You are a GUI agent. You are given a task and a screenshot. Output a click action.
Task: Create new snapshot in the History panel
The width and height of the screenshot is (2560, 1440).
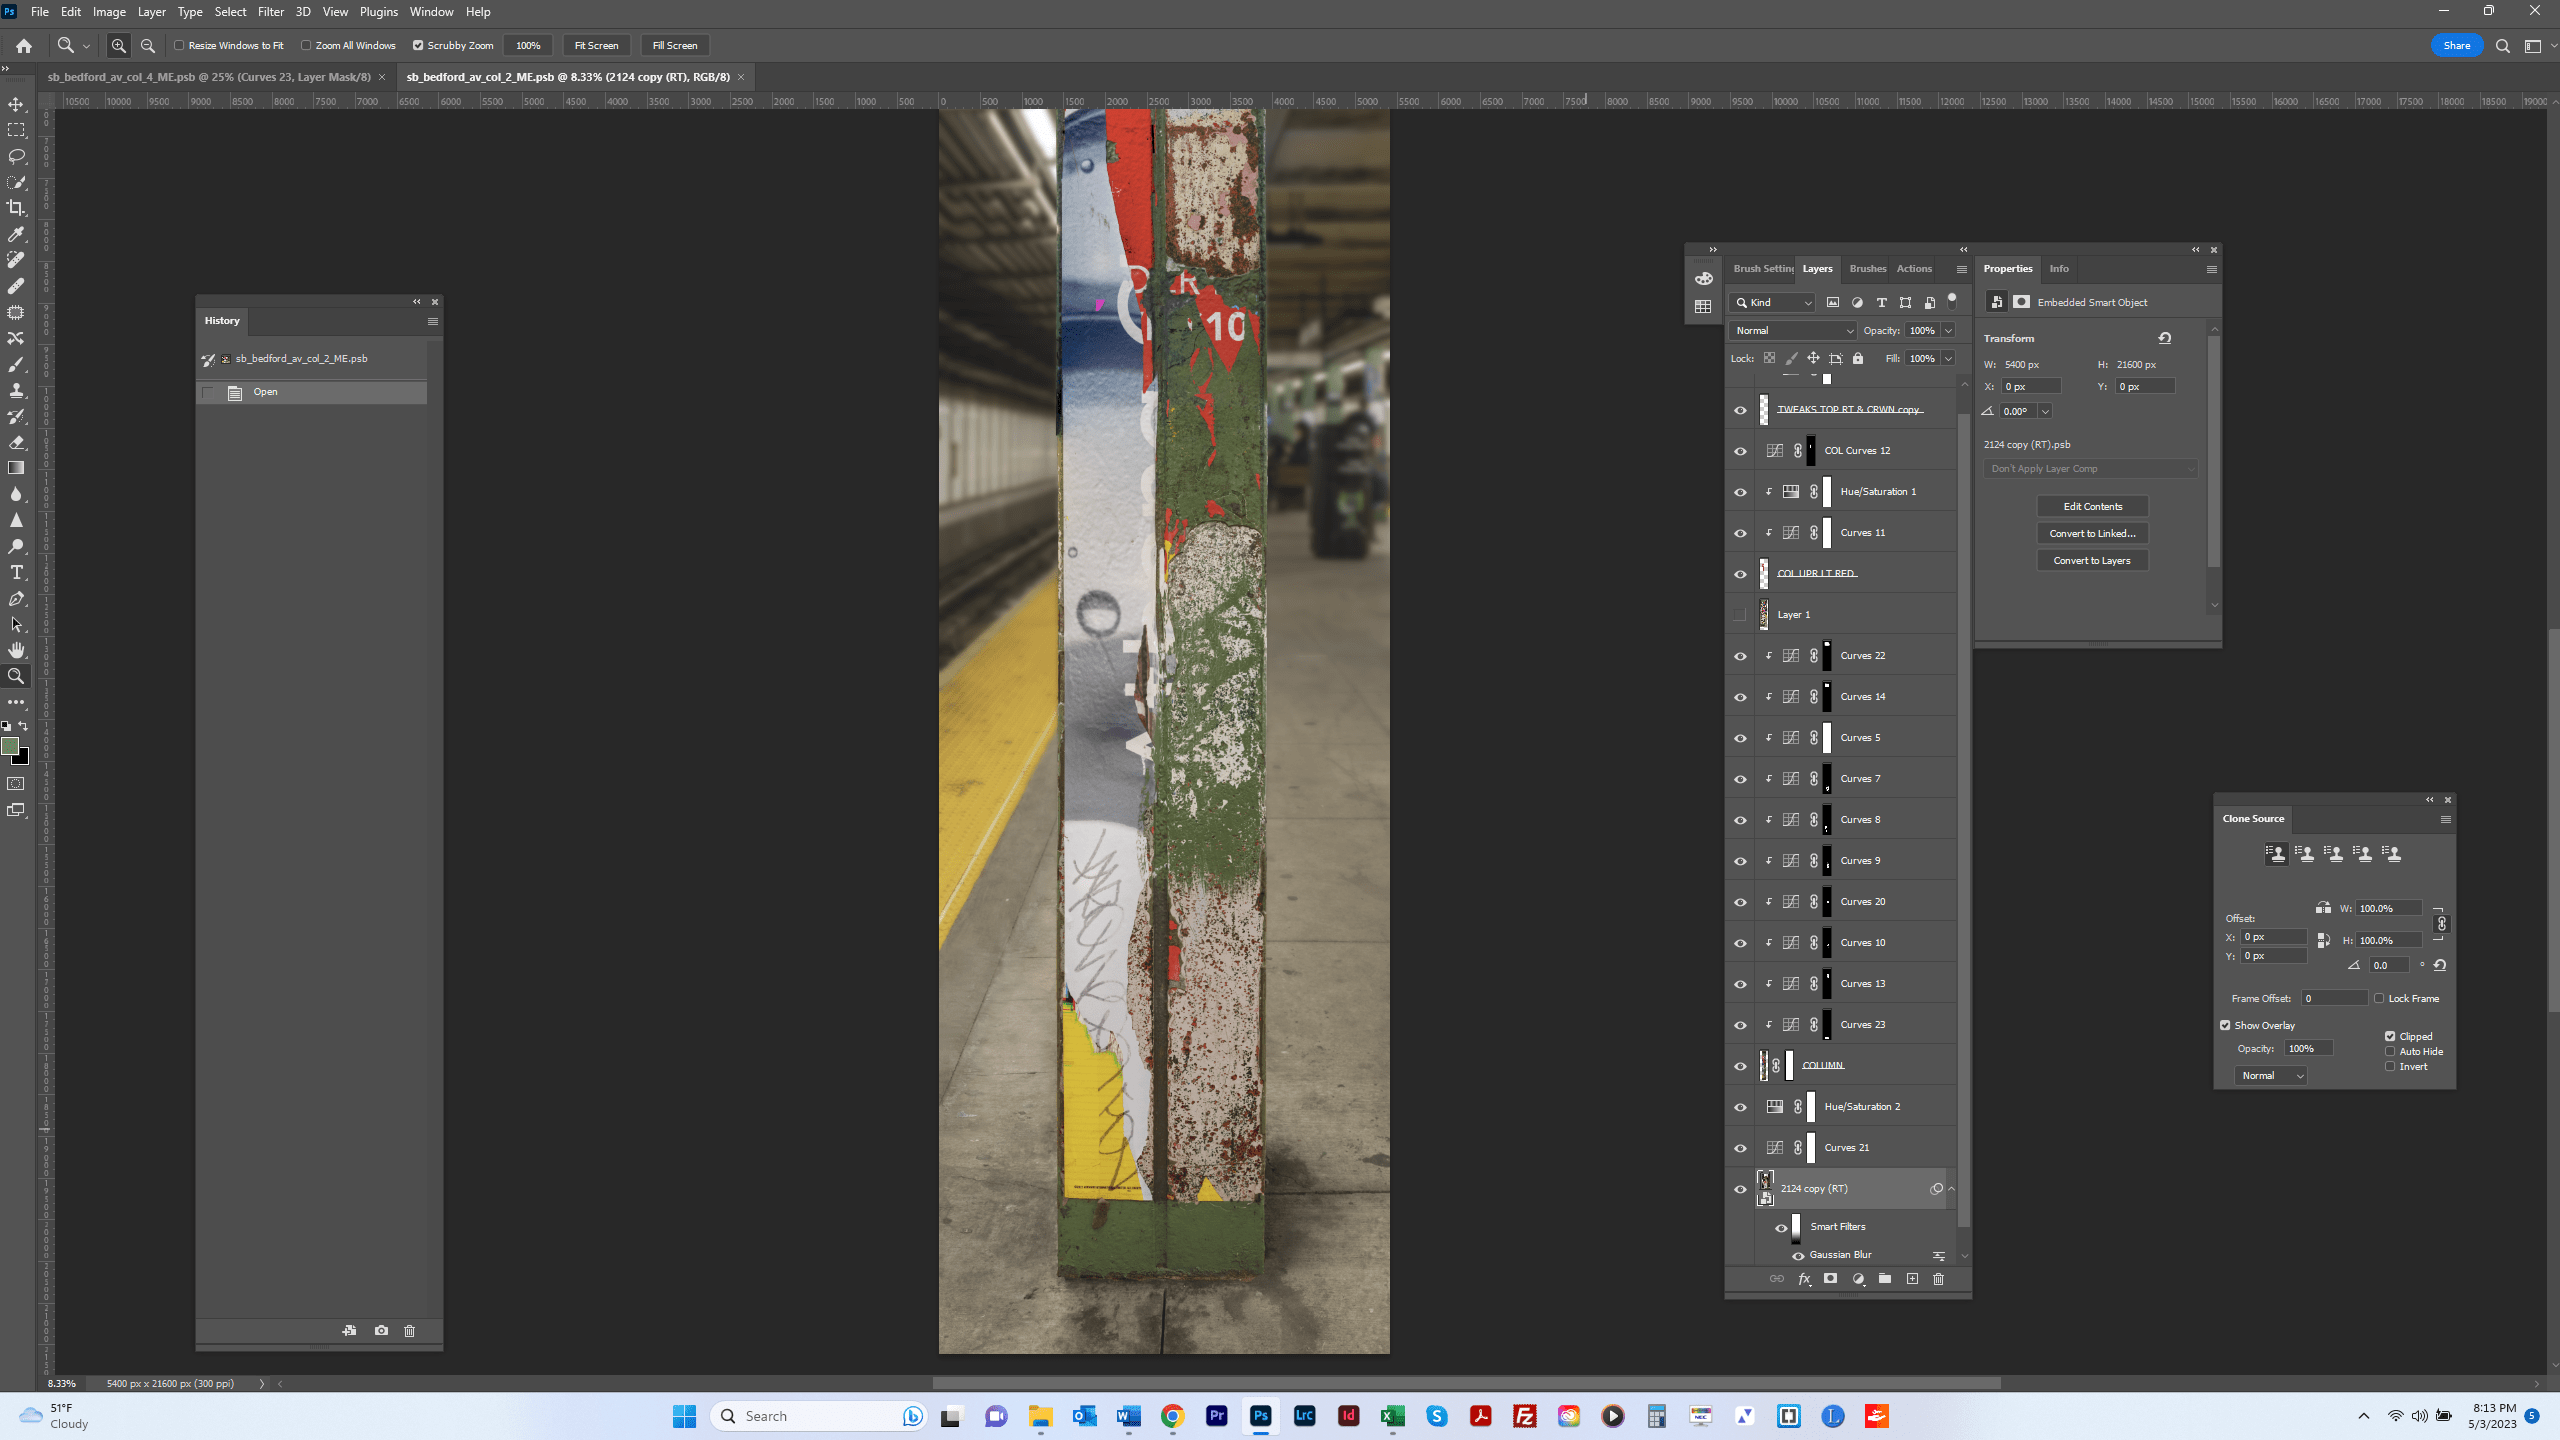pos(381,1331)
